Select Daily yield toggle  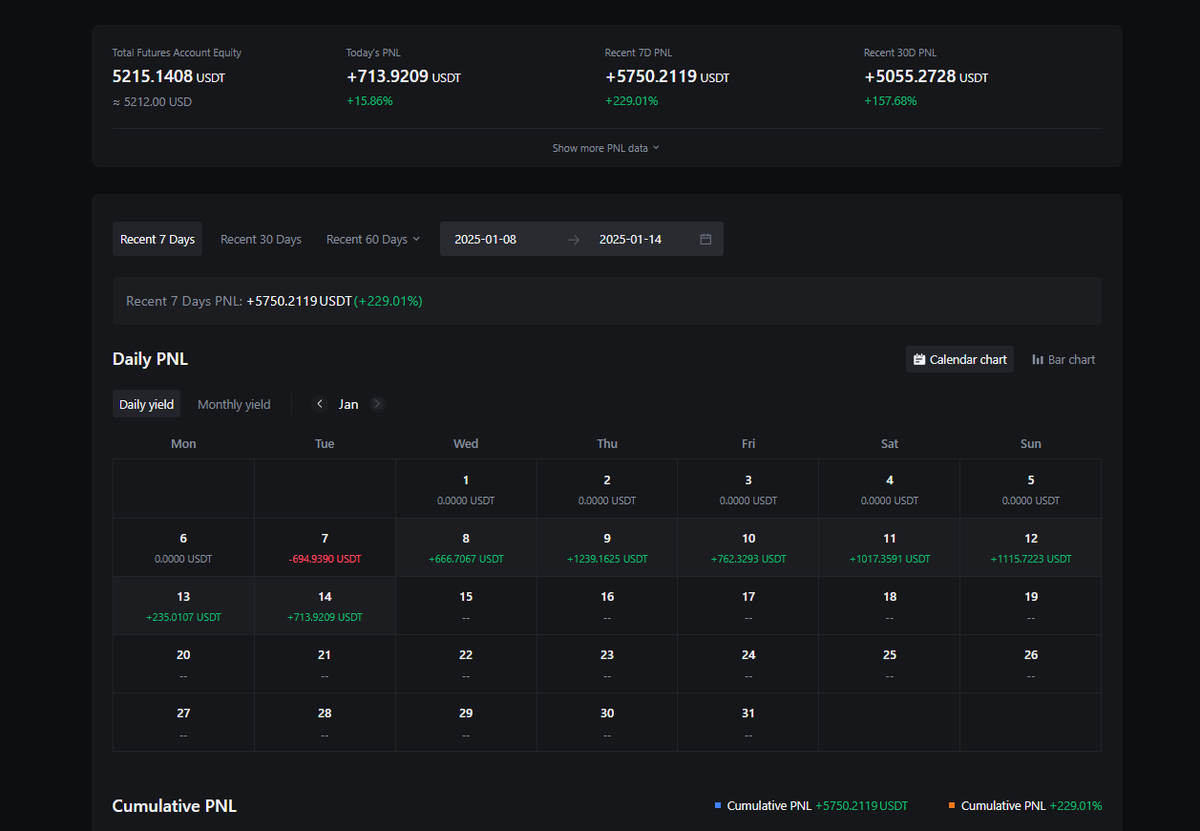(x=146, y=404)
